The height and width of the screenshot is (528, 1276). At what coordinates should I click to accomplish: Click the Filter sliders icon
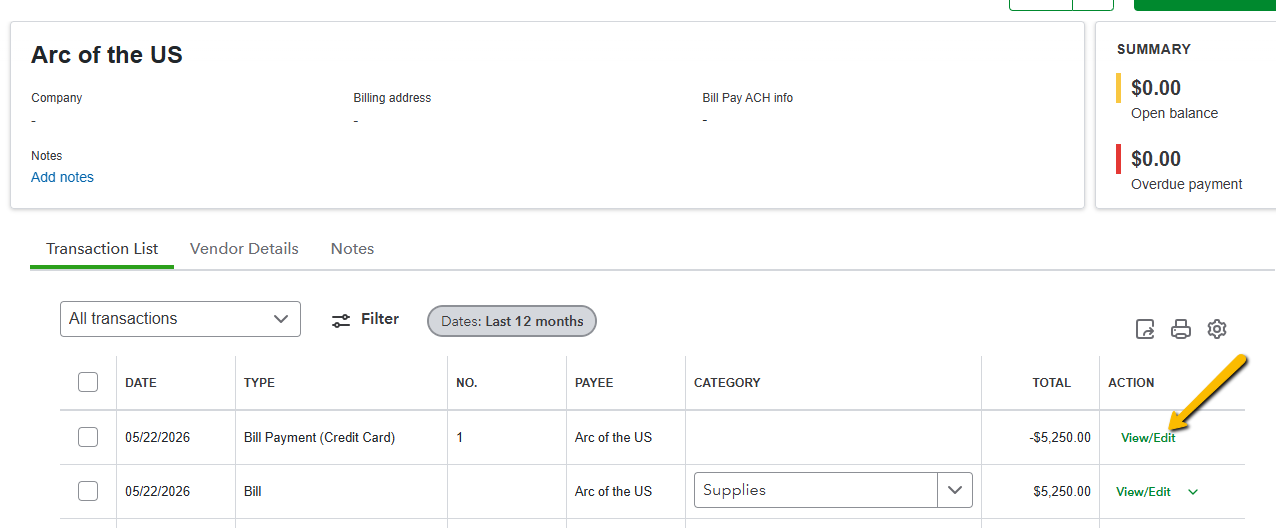pos(341,320)
